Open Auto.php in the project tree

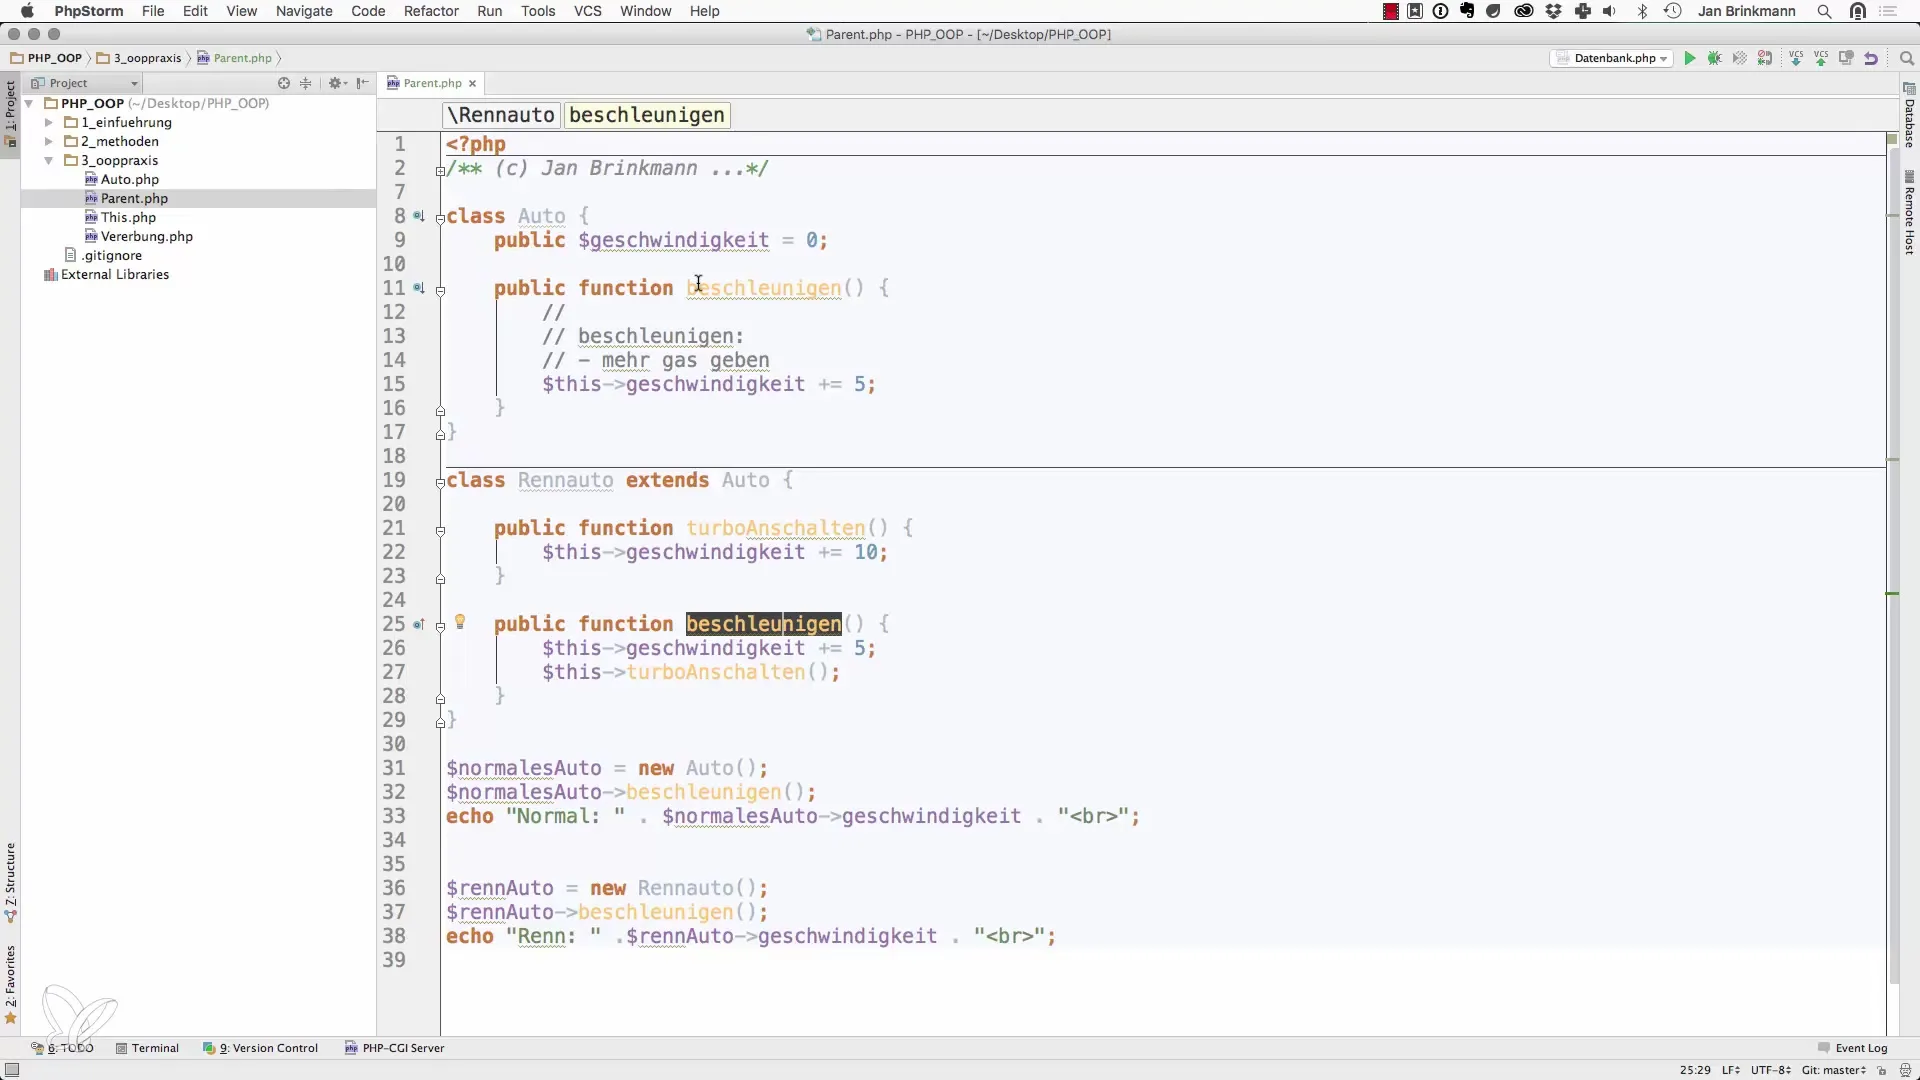[x=121, y=179]
